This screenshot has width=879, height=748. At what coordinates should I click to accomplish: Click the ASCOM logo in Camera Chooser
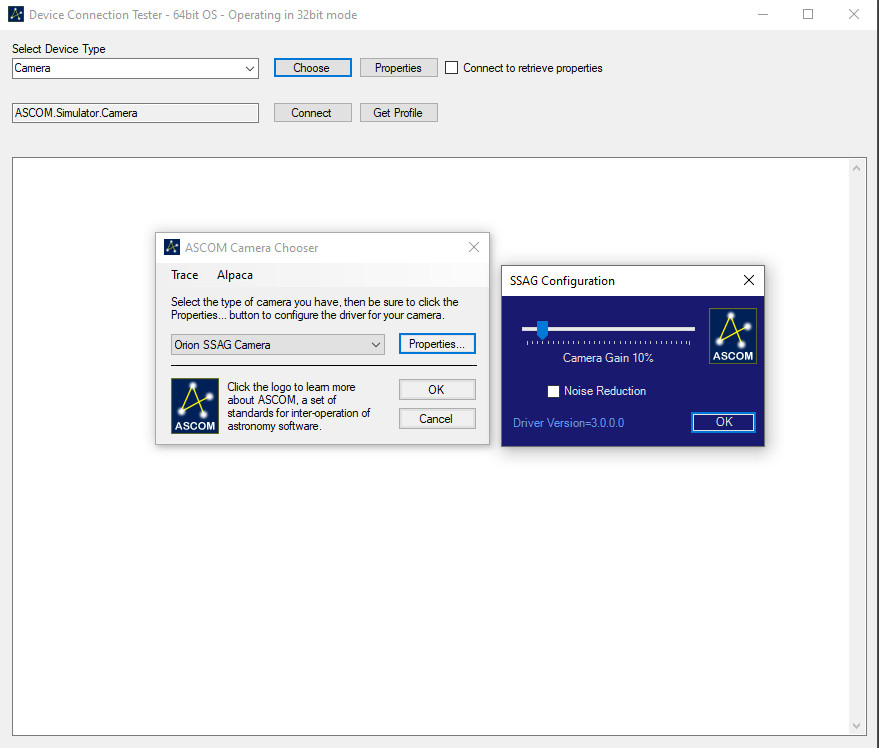195,405
